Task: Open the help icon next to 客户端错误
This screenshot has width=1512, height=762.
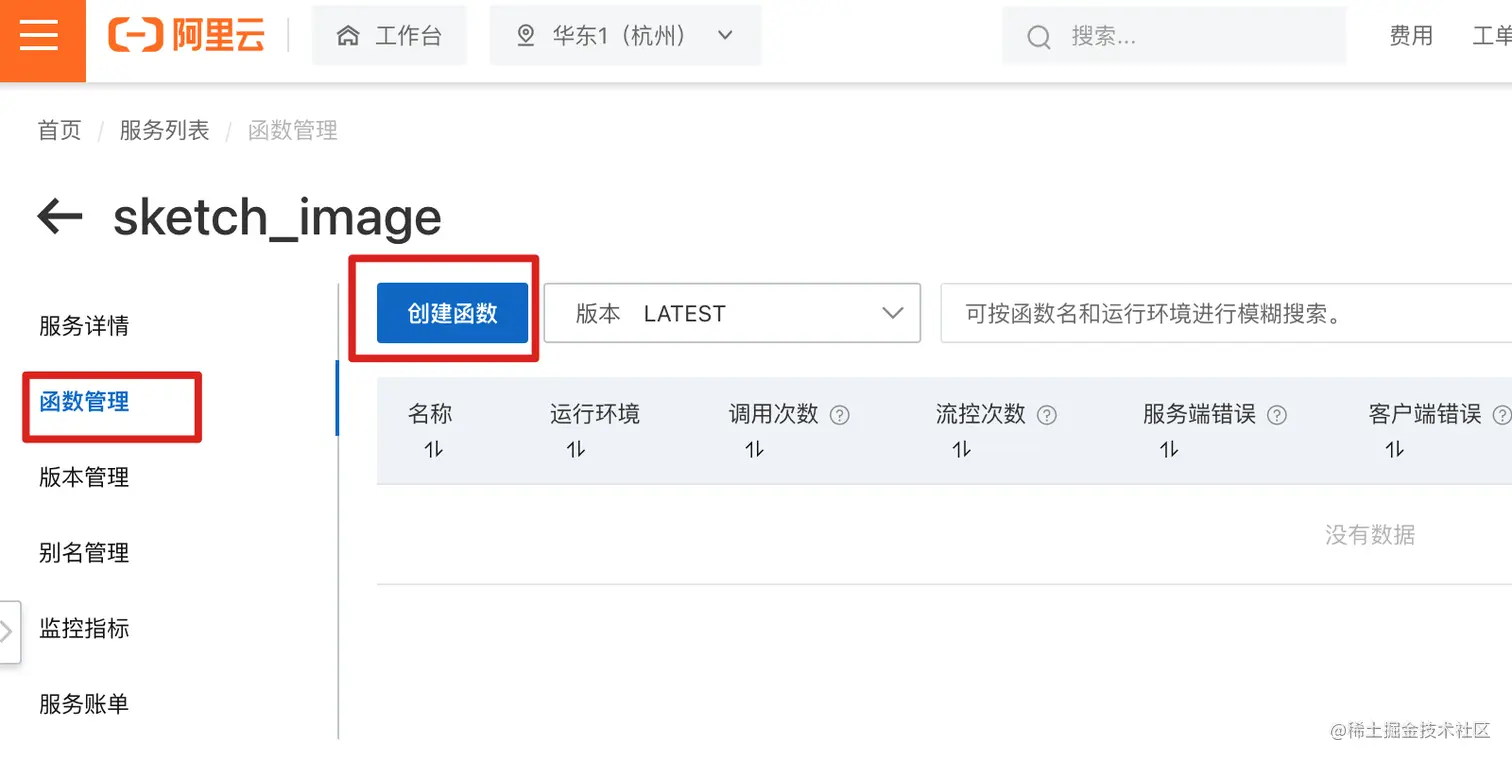Action: (x=1501, y=414)
